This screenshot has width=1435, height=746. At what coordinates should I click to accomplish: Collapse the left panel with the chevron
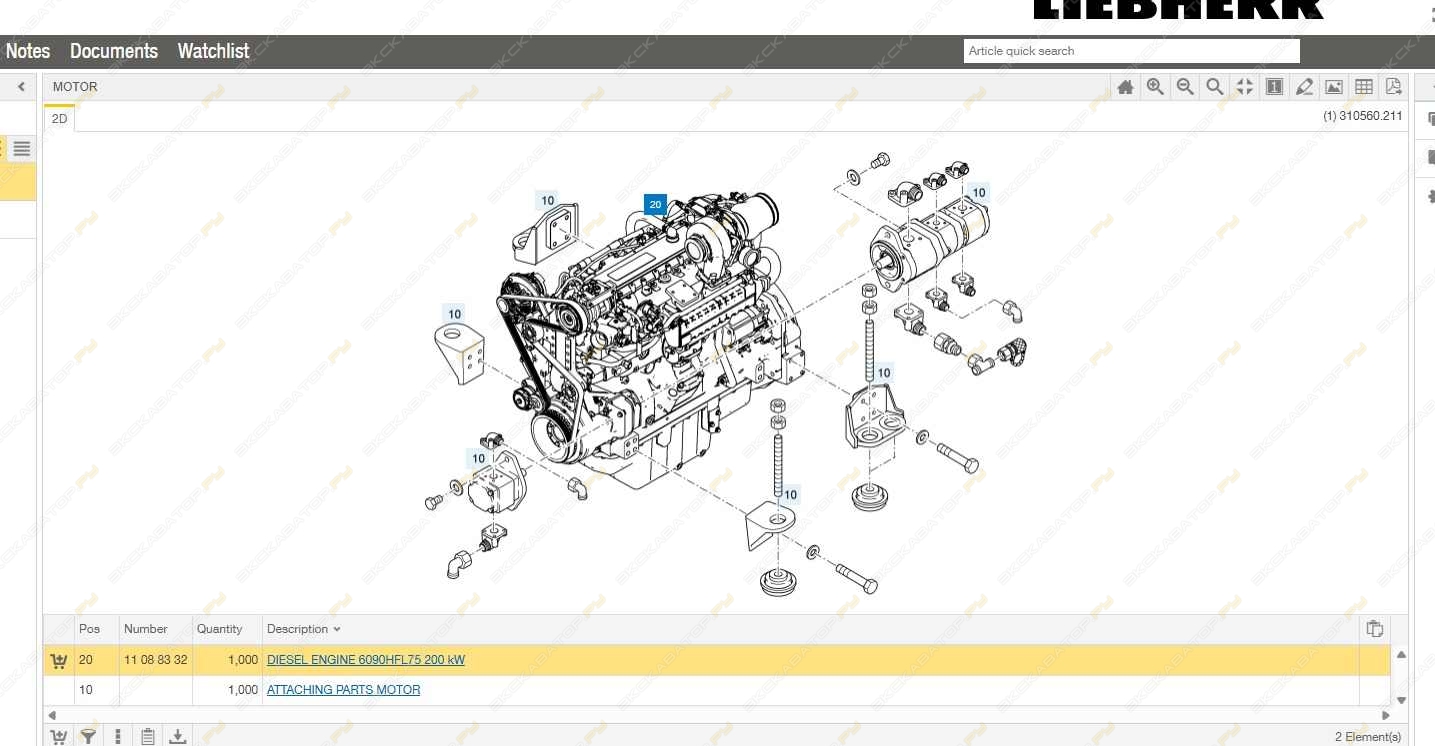[x=21, y=87]
